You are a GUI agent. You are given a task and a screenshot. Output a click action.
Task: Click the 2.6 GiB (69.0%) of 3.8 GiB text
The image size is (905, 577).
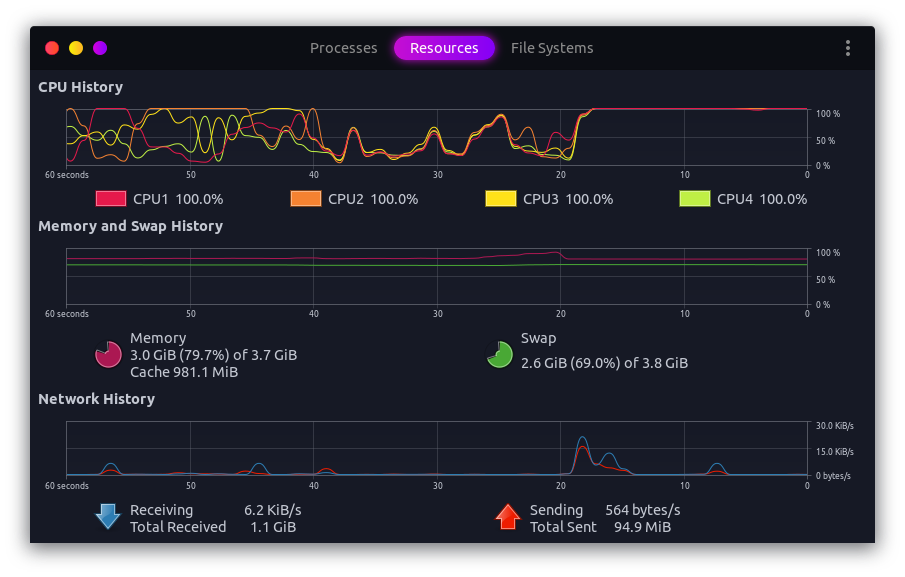(x=604, y=363)
